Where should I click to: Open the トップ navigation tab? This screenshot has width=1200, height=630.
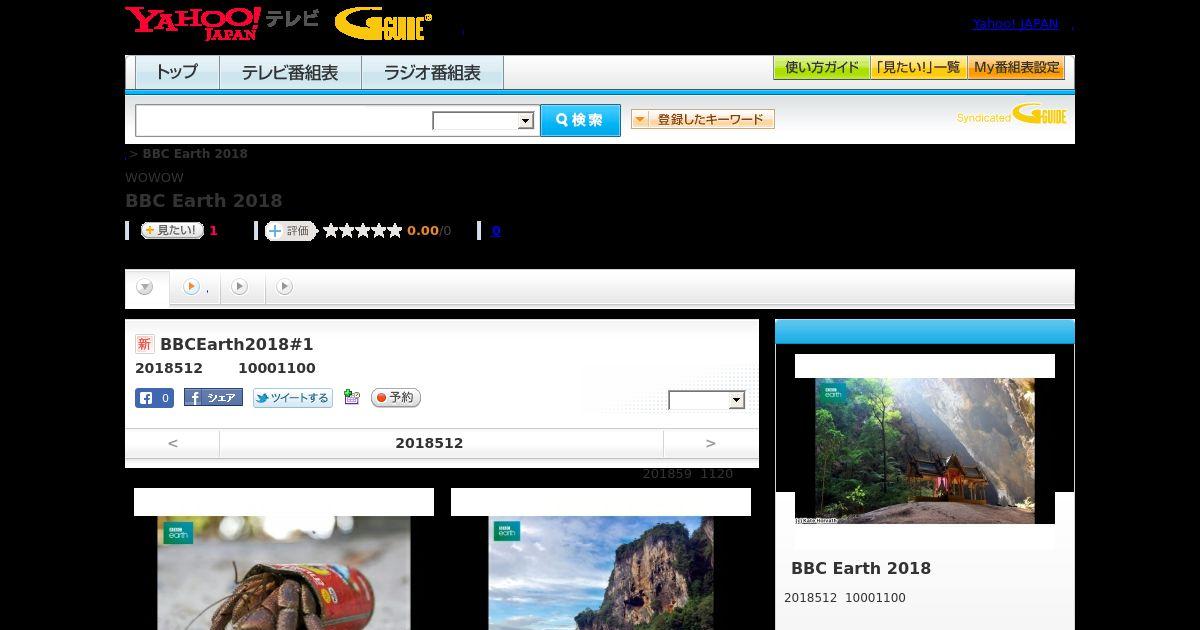177,73
